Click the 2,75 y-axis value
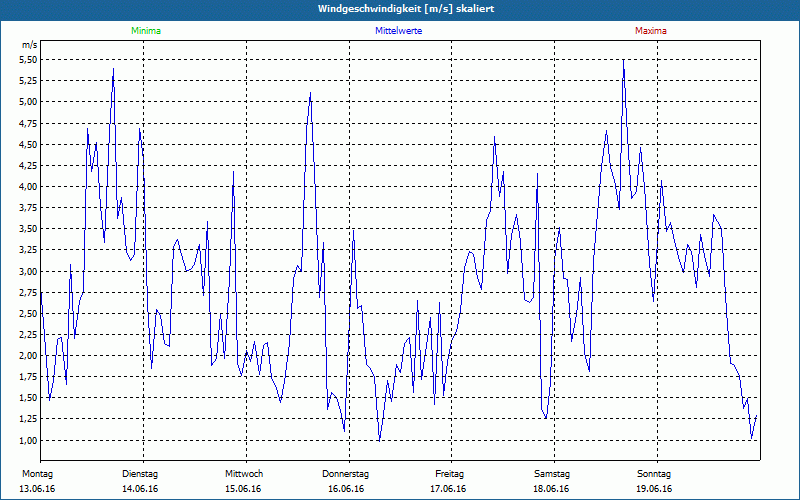Screen dimensions: 800x500 pyautogui.click(x=29, y=292)
